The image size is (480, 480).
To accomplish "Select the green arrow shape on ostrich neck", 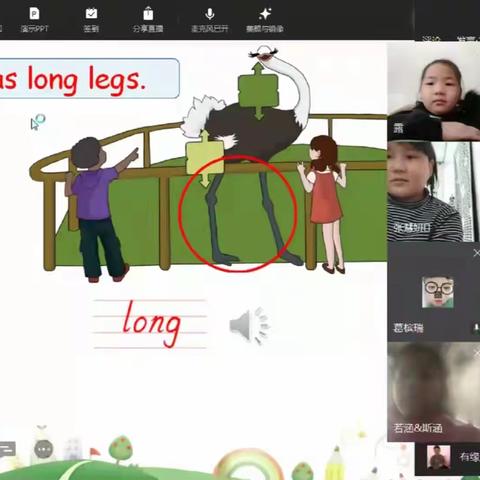I will (x=258, y=91).
